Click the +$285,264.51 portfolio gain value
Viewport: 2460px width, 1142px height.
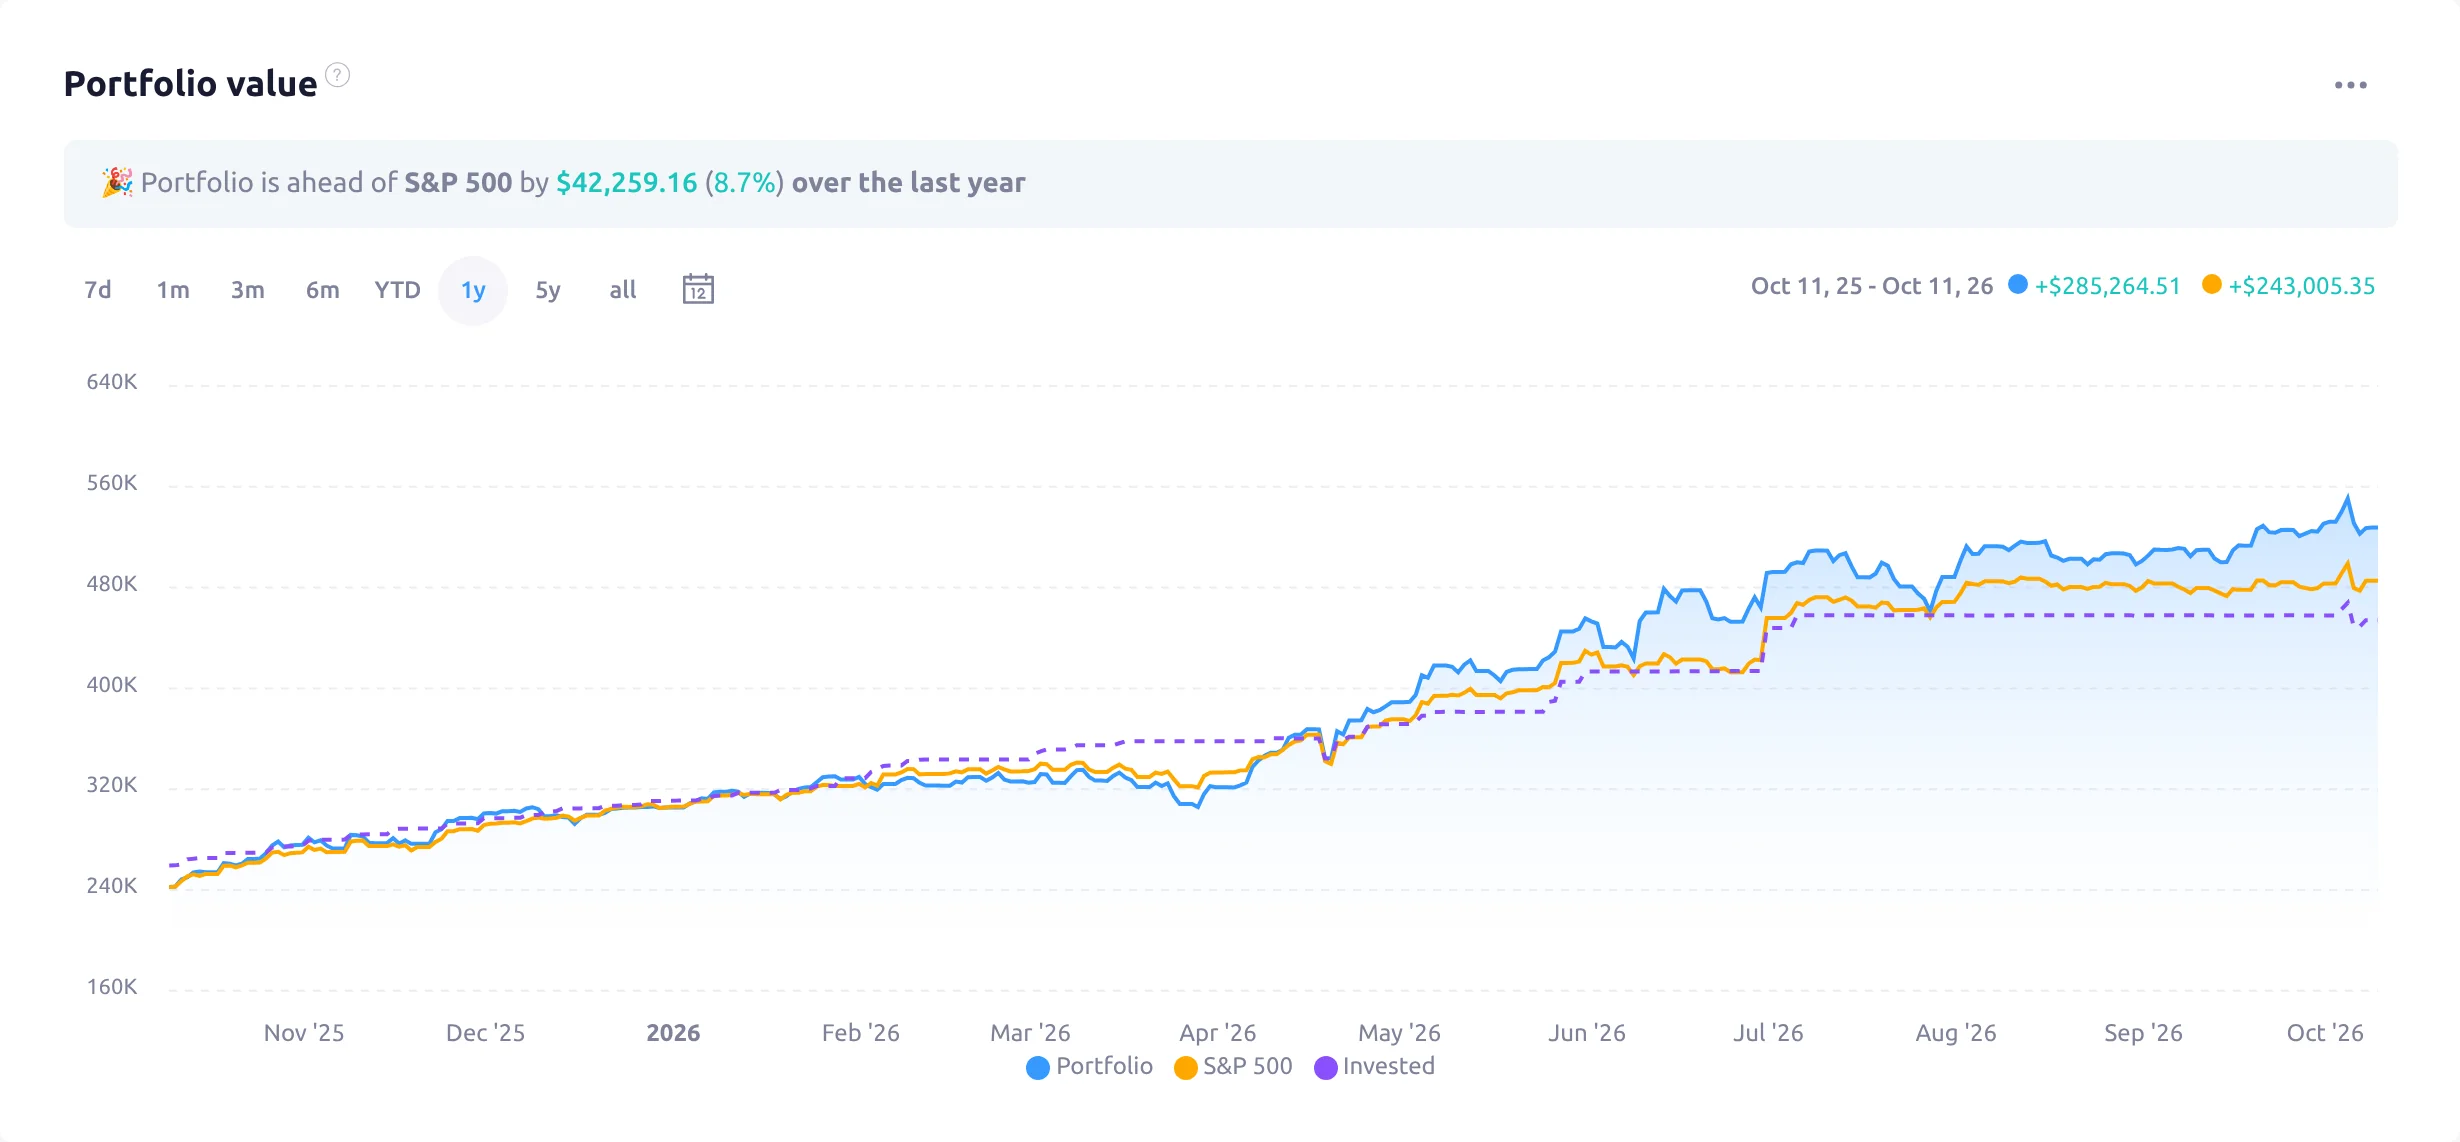(2107, 286)
